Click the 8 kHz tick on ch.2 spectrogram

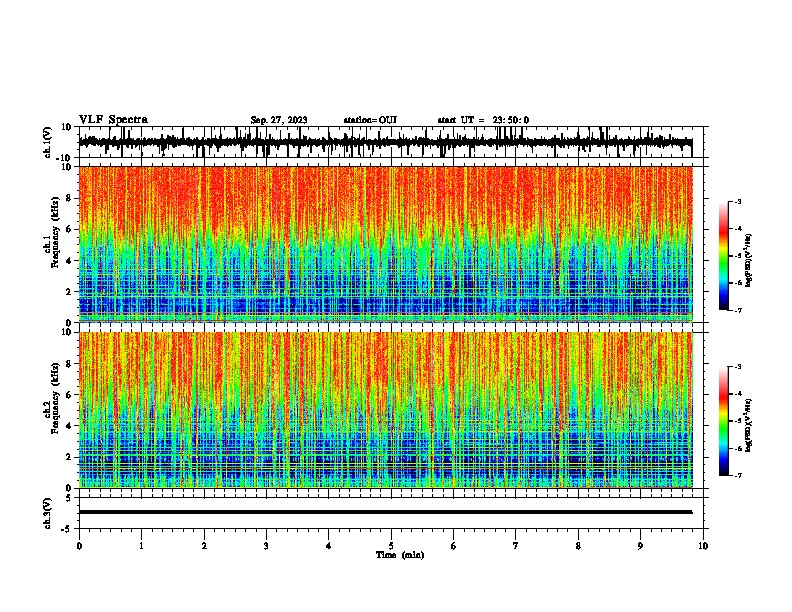(70, 364)
